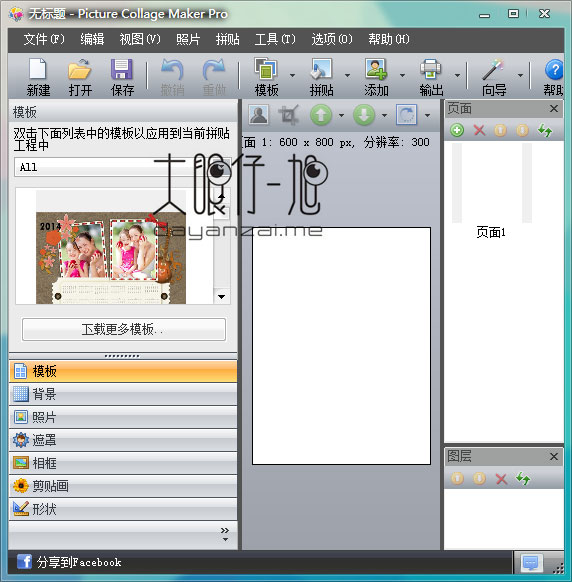Screen dimensions: 572x582
Task: Switch to the 形状 sidebar tab
Action: [x=123, y=509]
